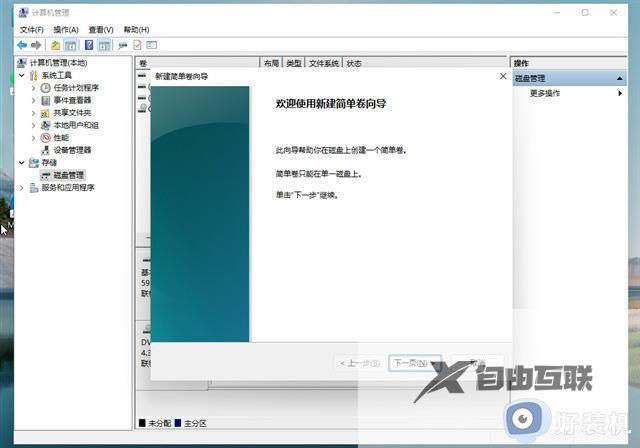The height and width of the screenshot is (448, 640).
Task: Sort by the 类型 column header
Action: point(294,63)
